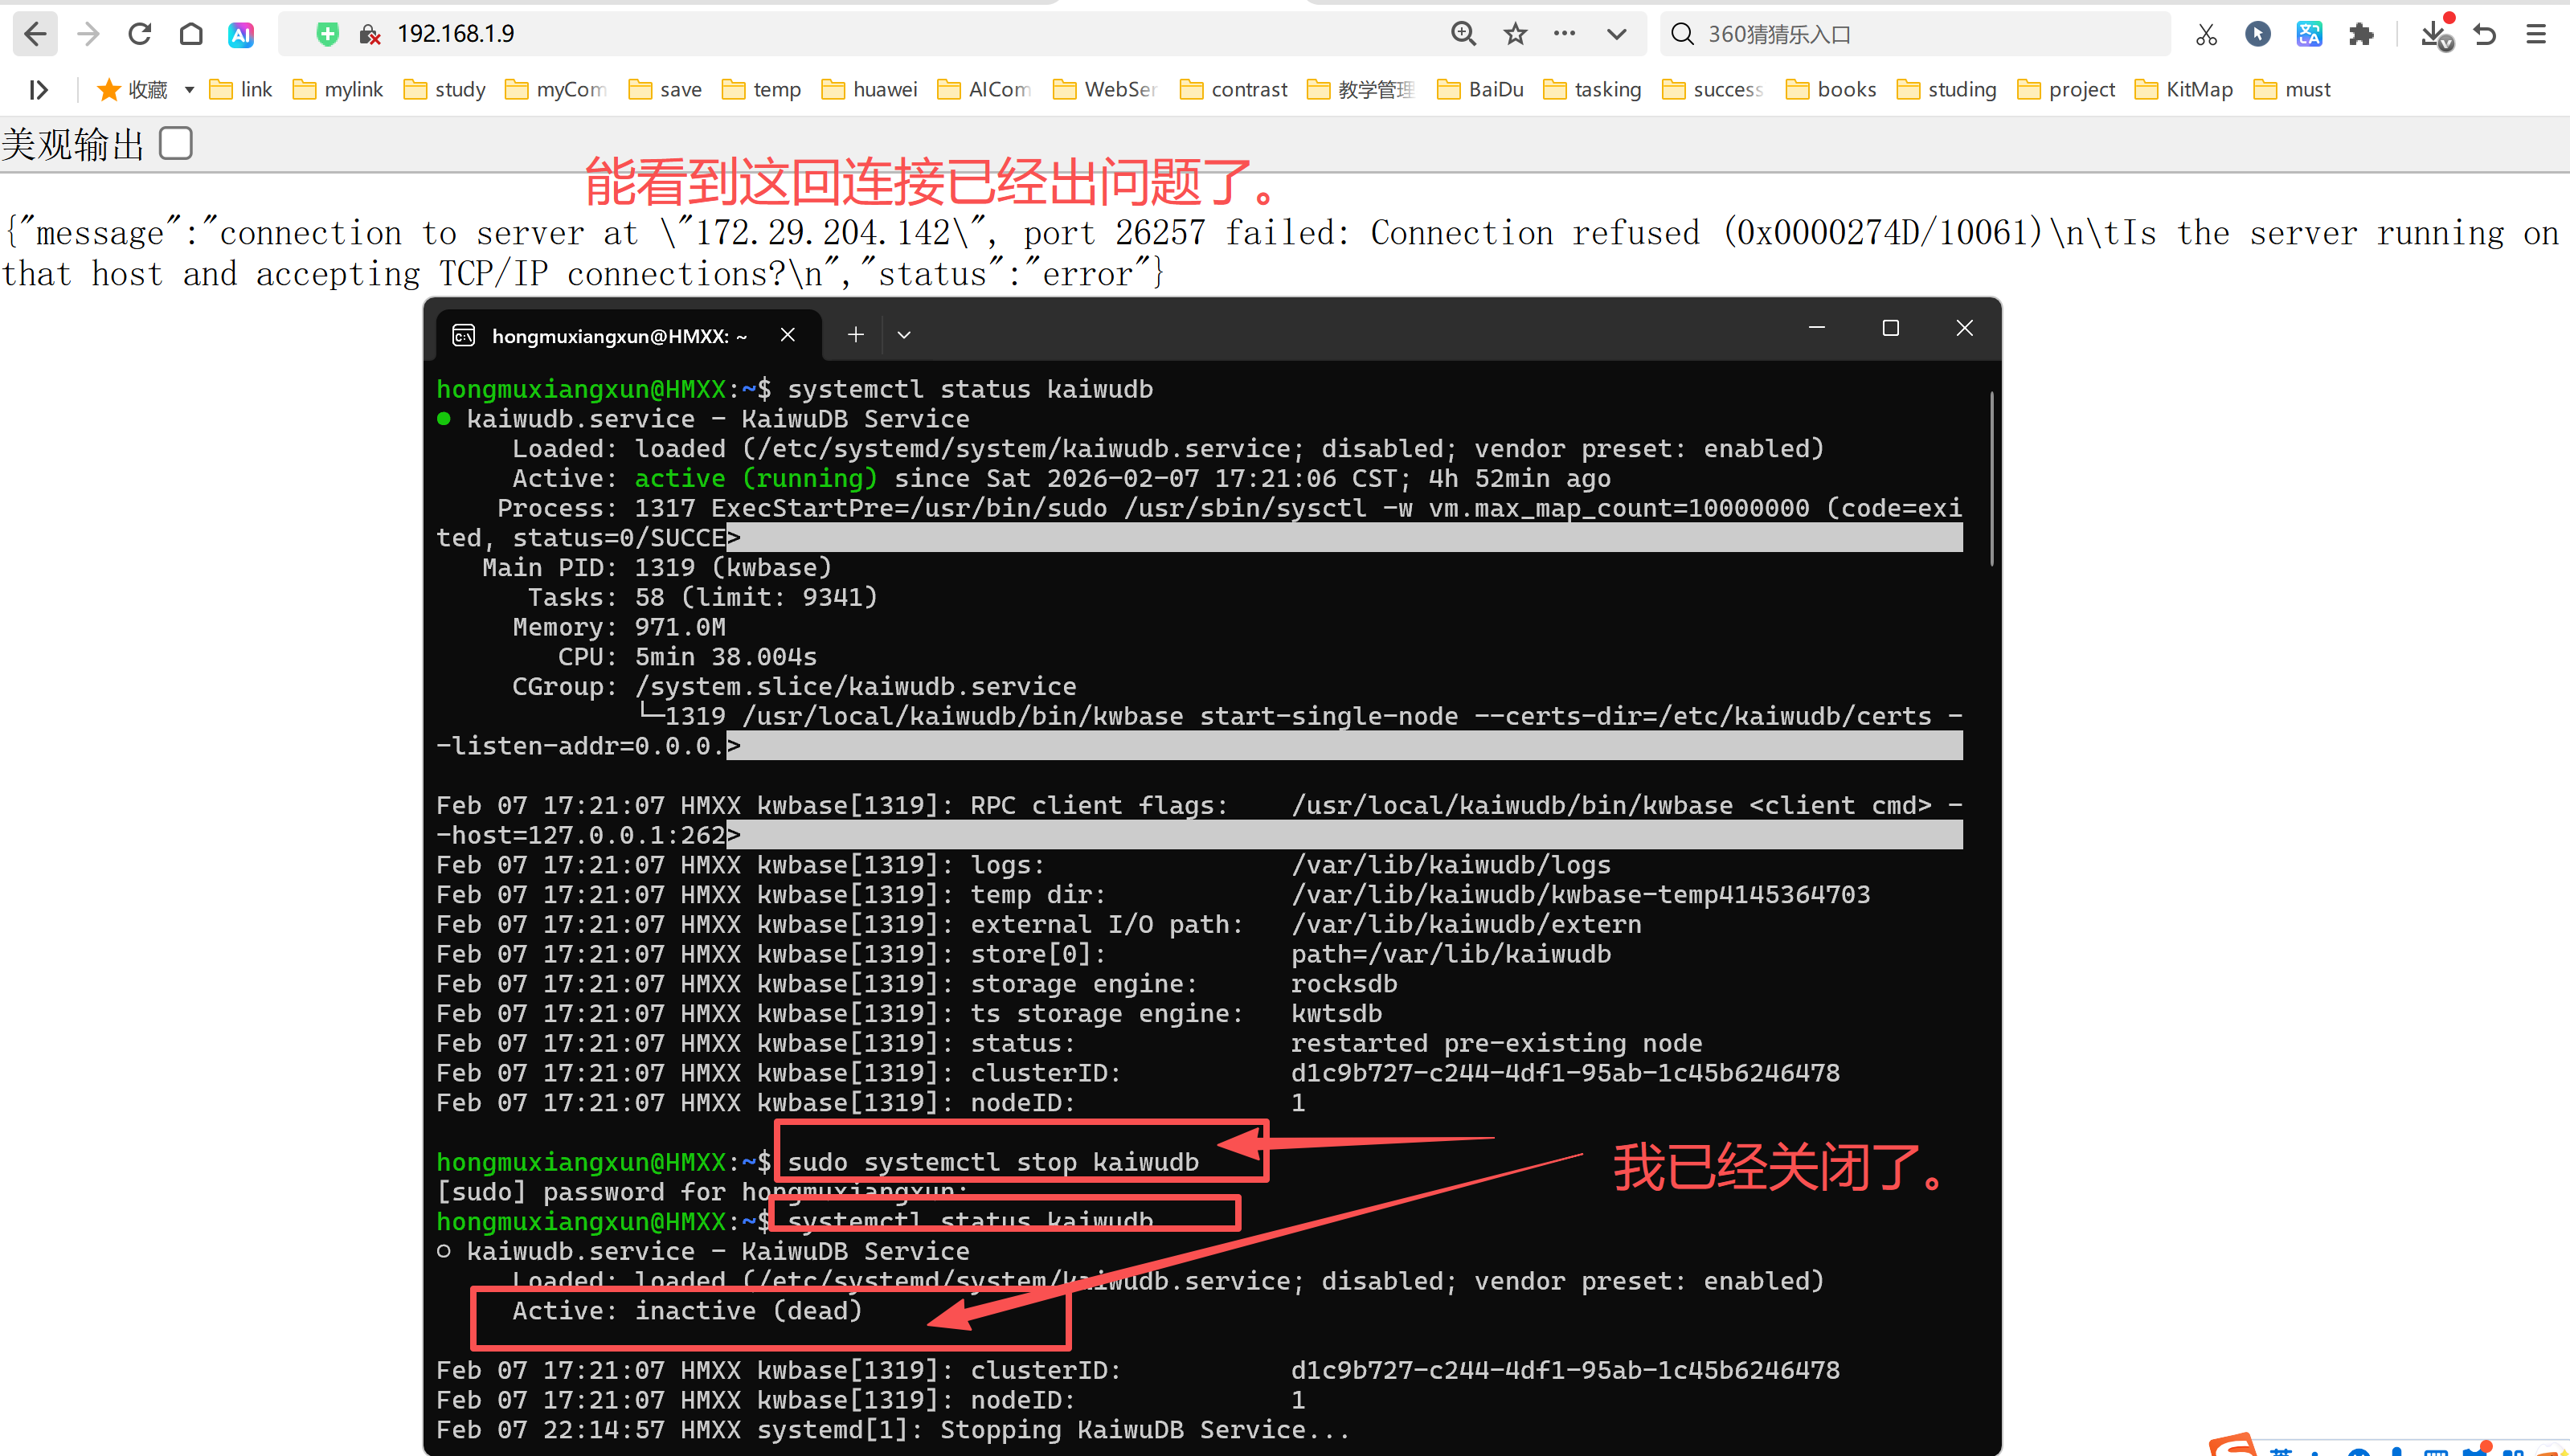This screenshot has height=1456, width=2570.
Task: Open the study bookmarks folder
Action: click(x=445, y=90)
